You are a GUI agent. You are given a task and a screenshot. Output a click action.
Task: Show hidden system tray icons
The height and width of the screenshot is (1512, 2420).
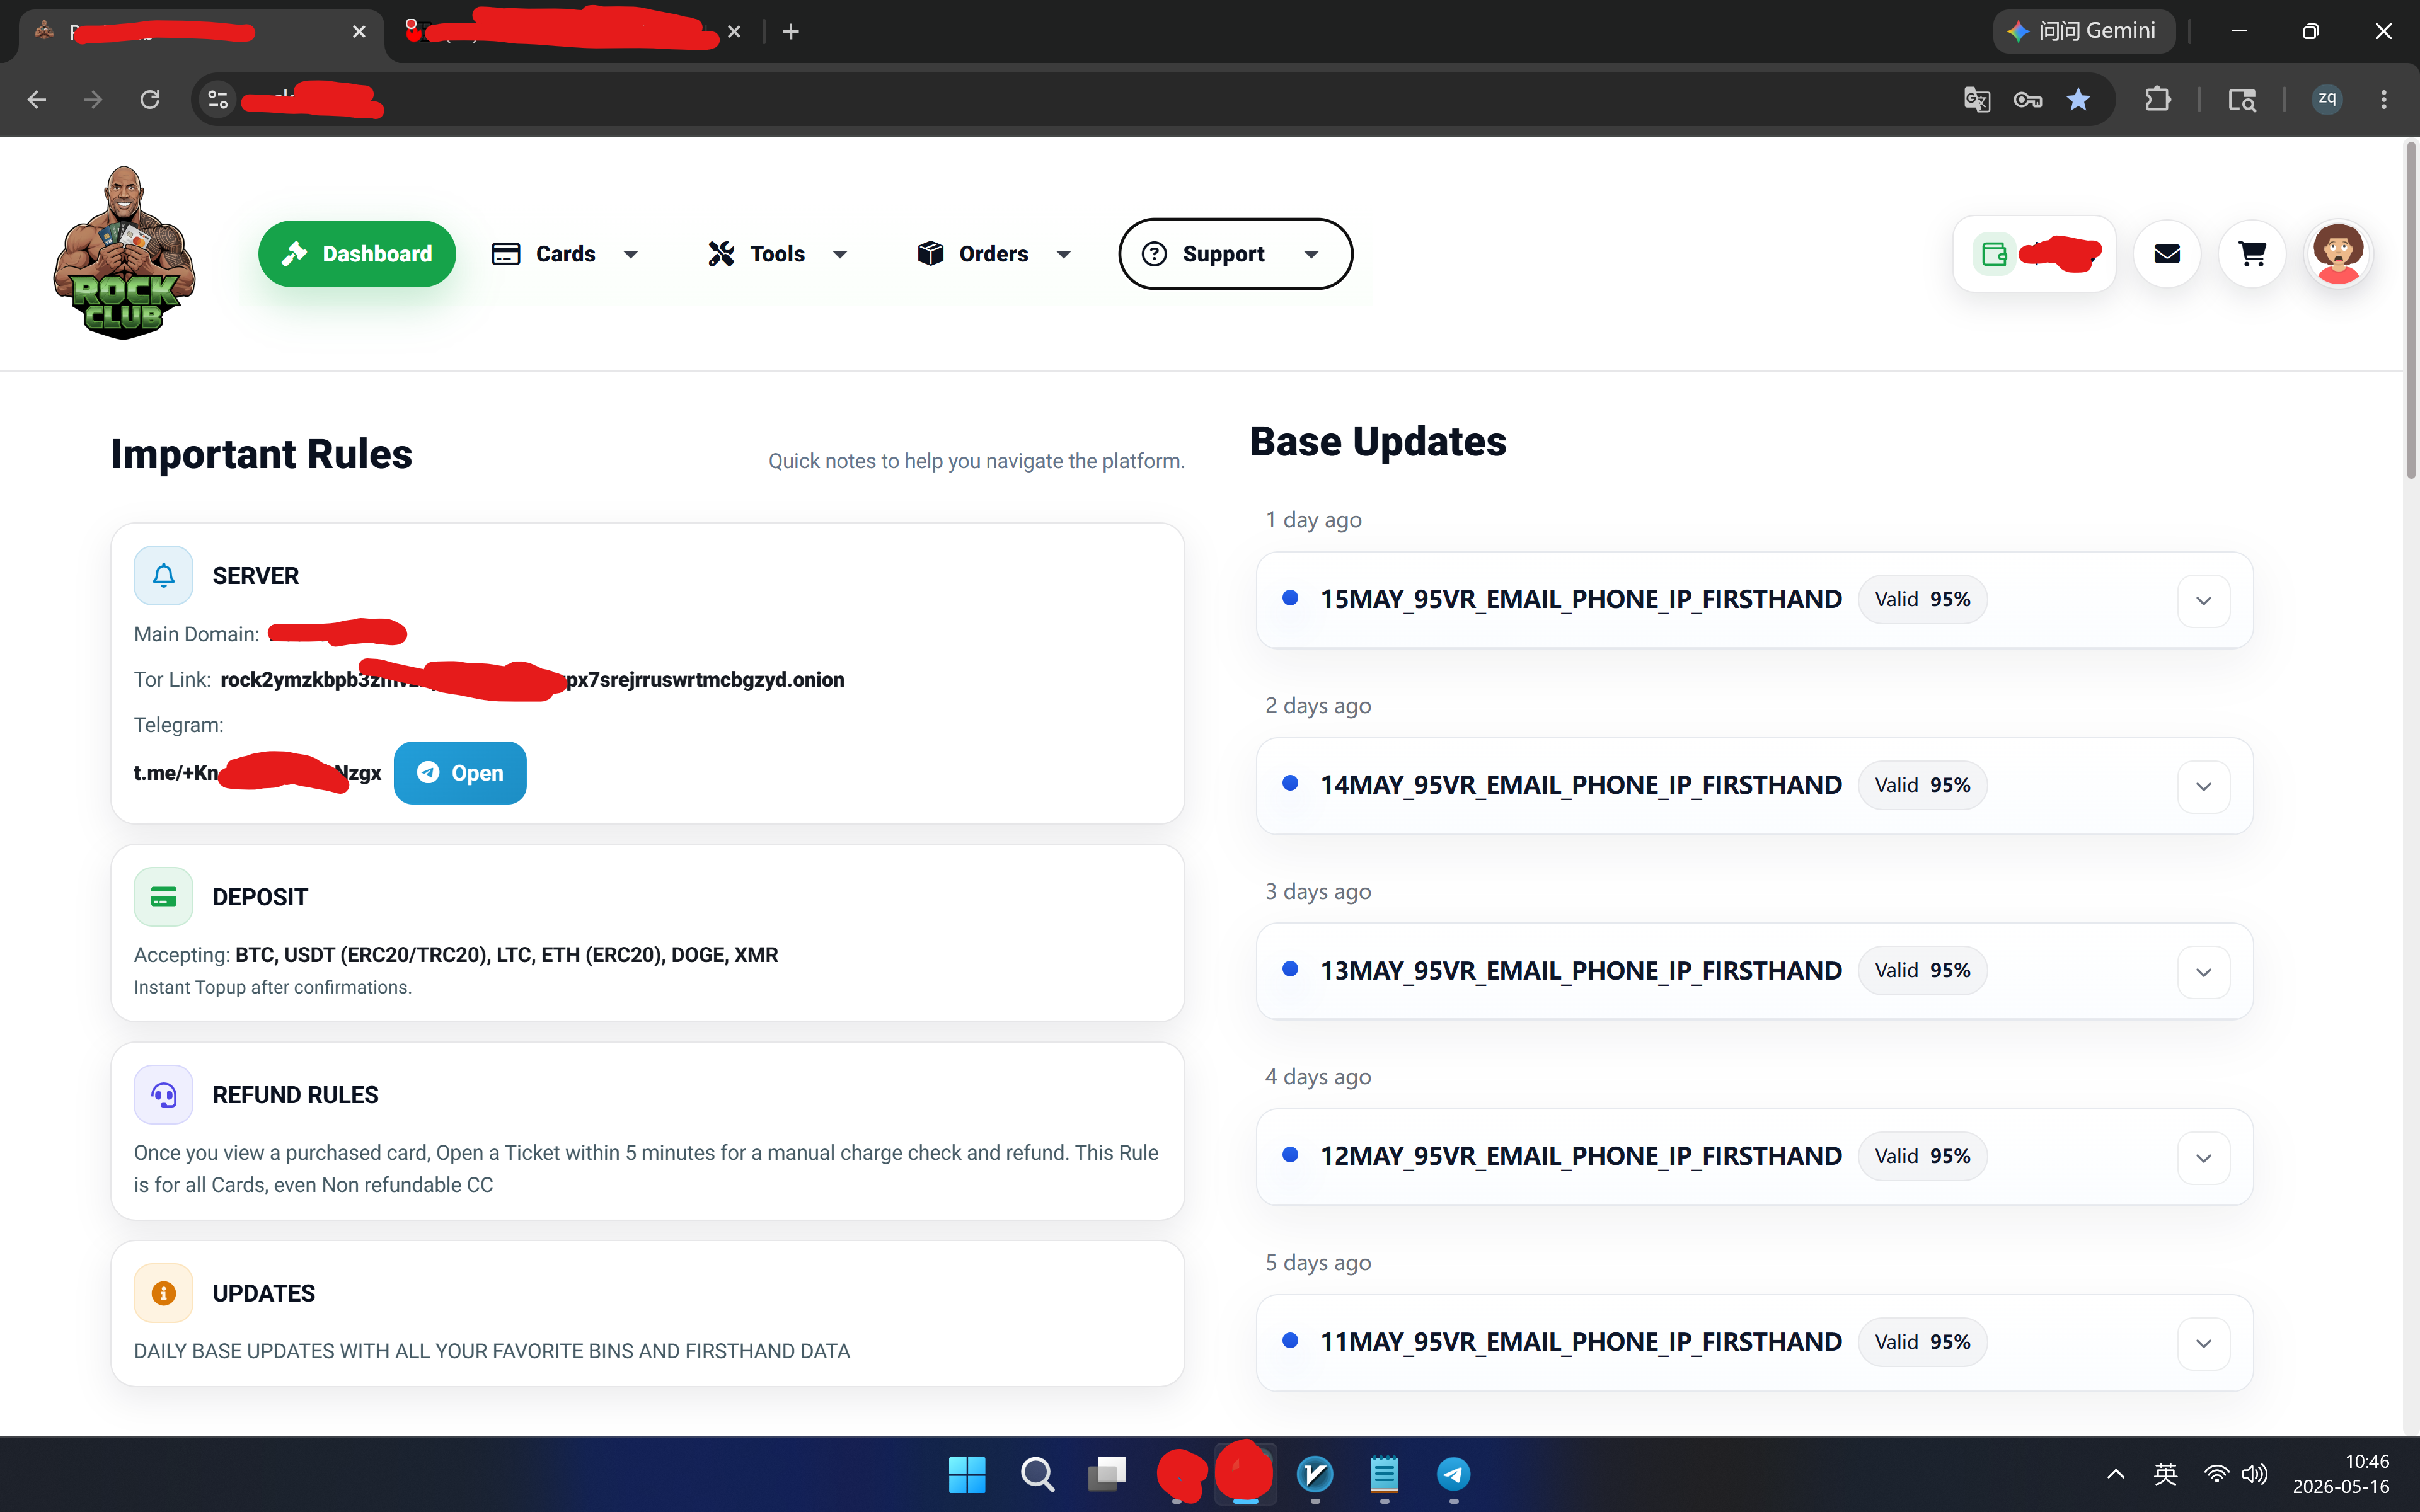tap(2115, 1474)
